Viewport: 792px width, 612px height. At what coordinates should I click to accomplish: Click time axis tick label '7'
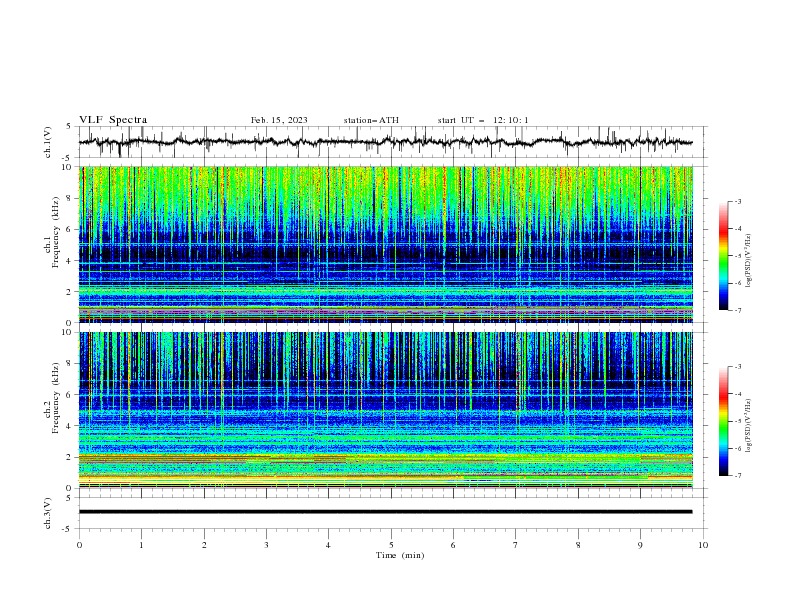click(x=516, y=545)
